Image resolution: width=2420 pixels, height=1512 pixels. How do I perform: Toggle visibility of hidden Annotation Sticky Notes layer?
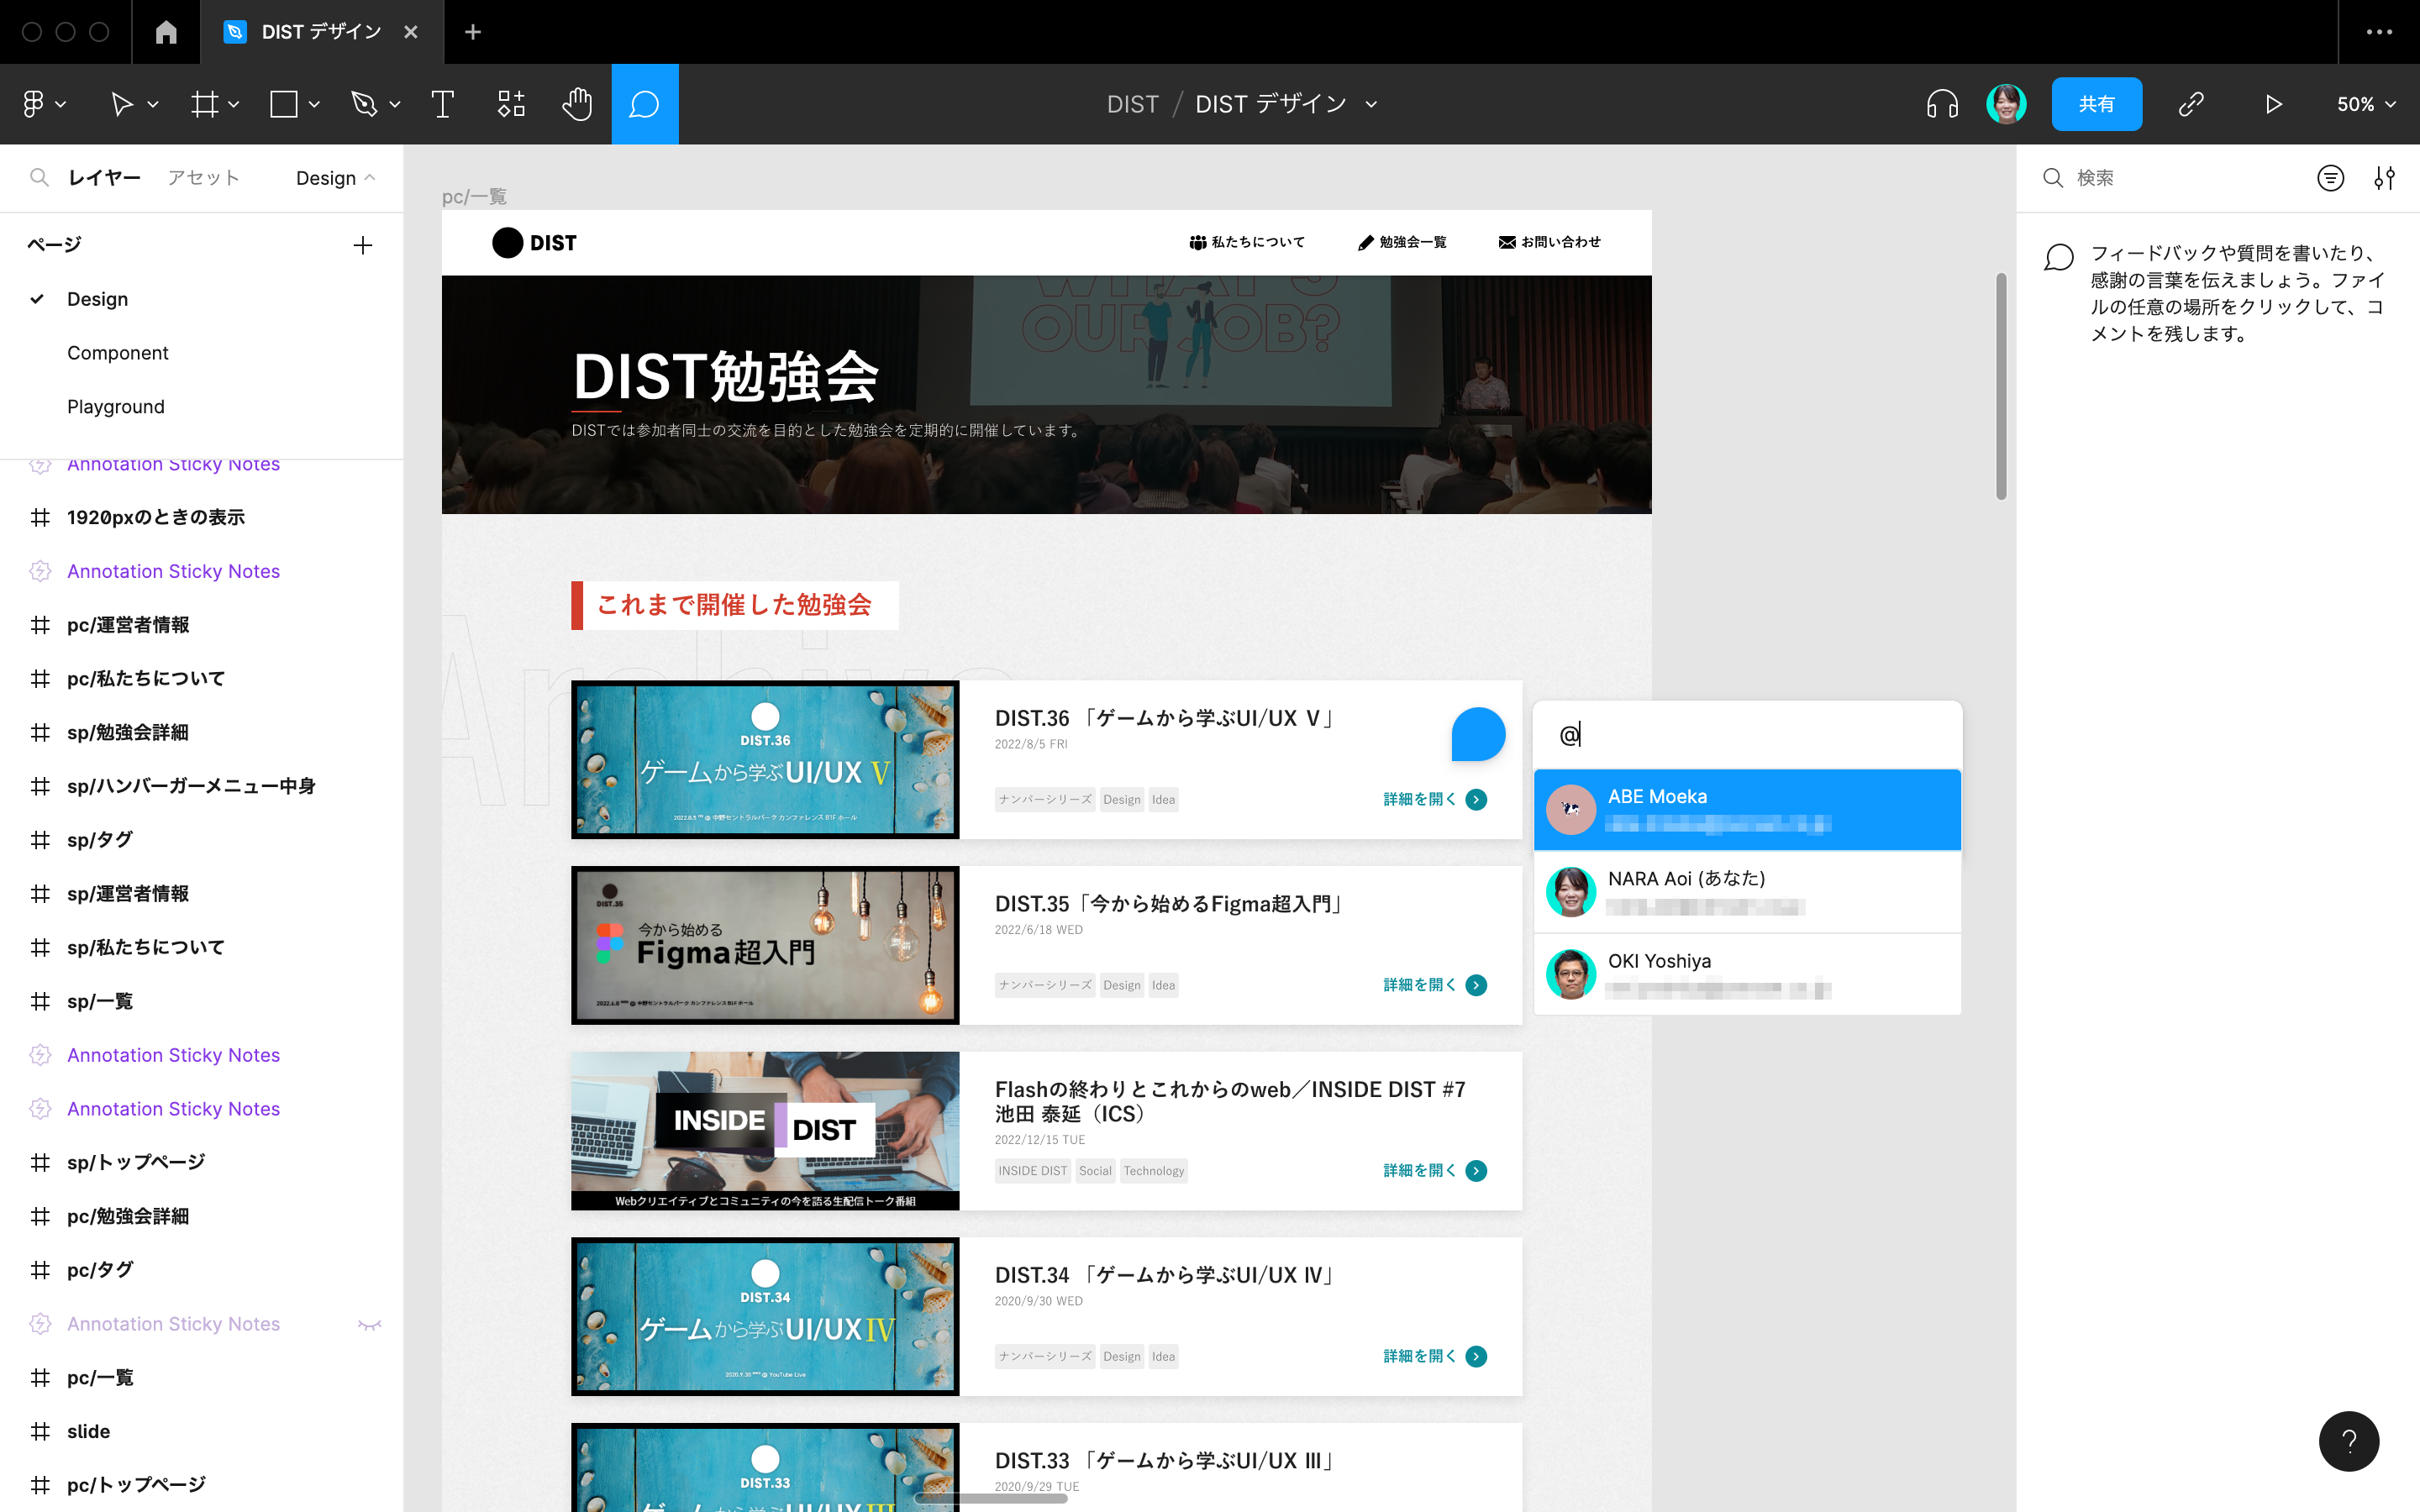[370, 1324]
